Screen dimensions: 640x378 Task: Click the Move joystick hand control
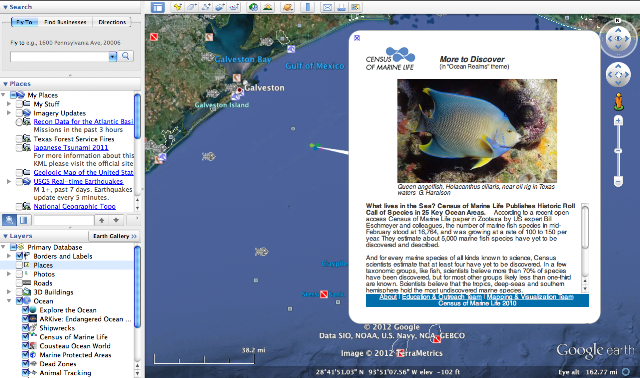click(618, 75)
